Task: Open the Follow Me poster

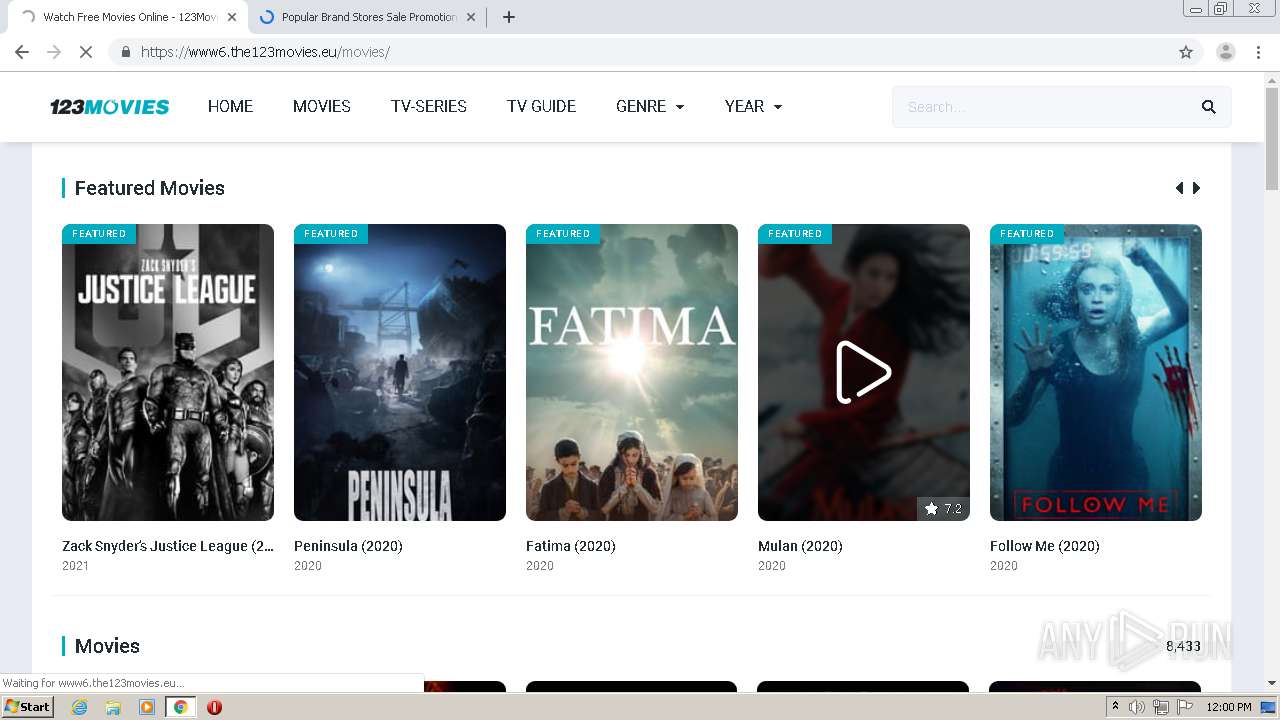Action: [1096, 372]
